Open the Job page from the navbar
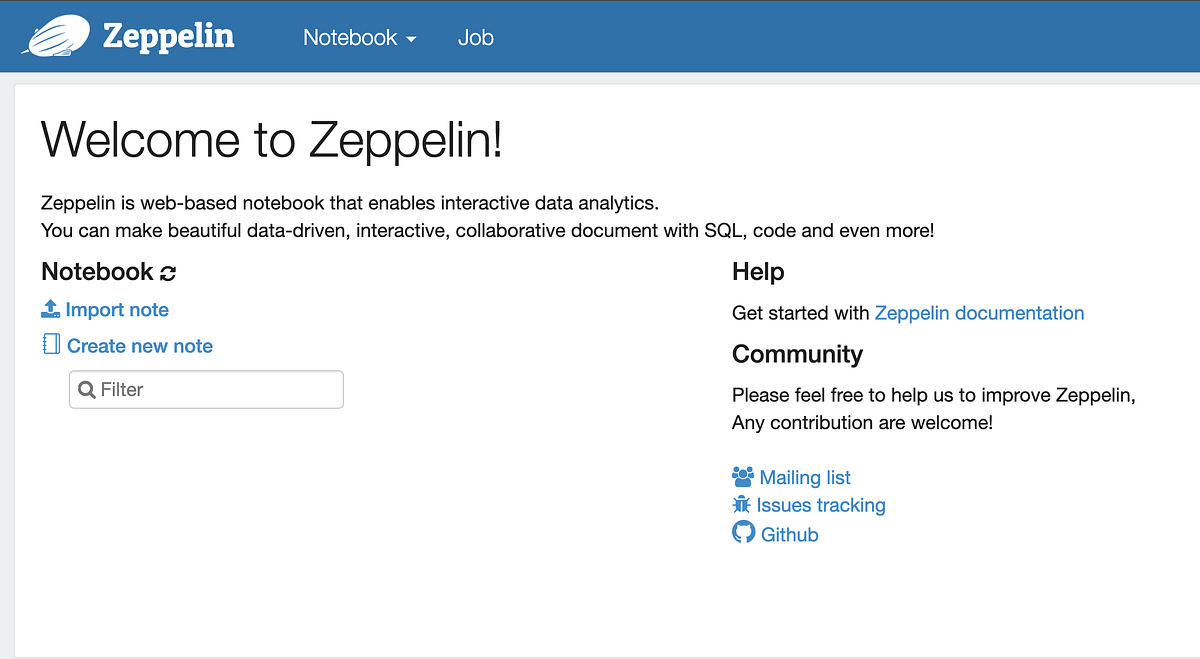 [475, 38]
